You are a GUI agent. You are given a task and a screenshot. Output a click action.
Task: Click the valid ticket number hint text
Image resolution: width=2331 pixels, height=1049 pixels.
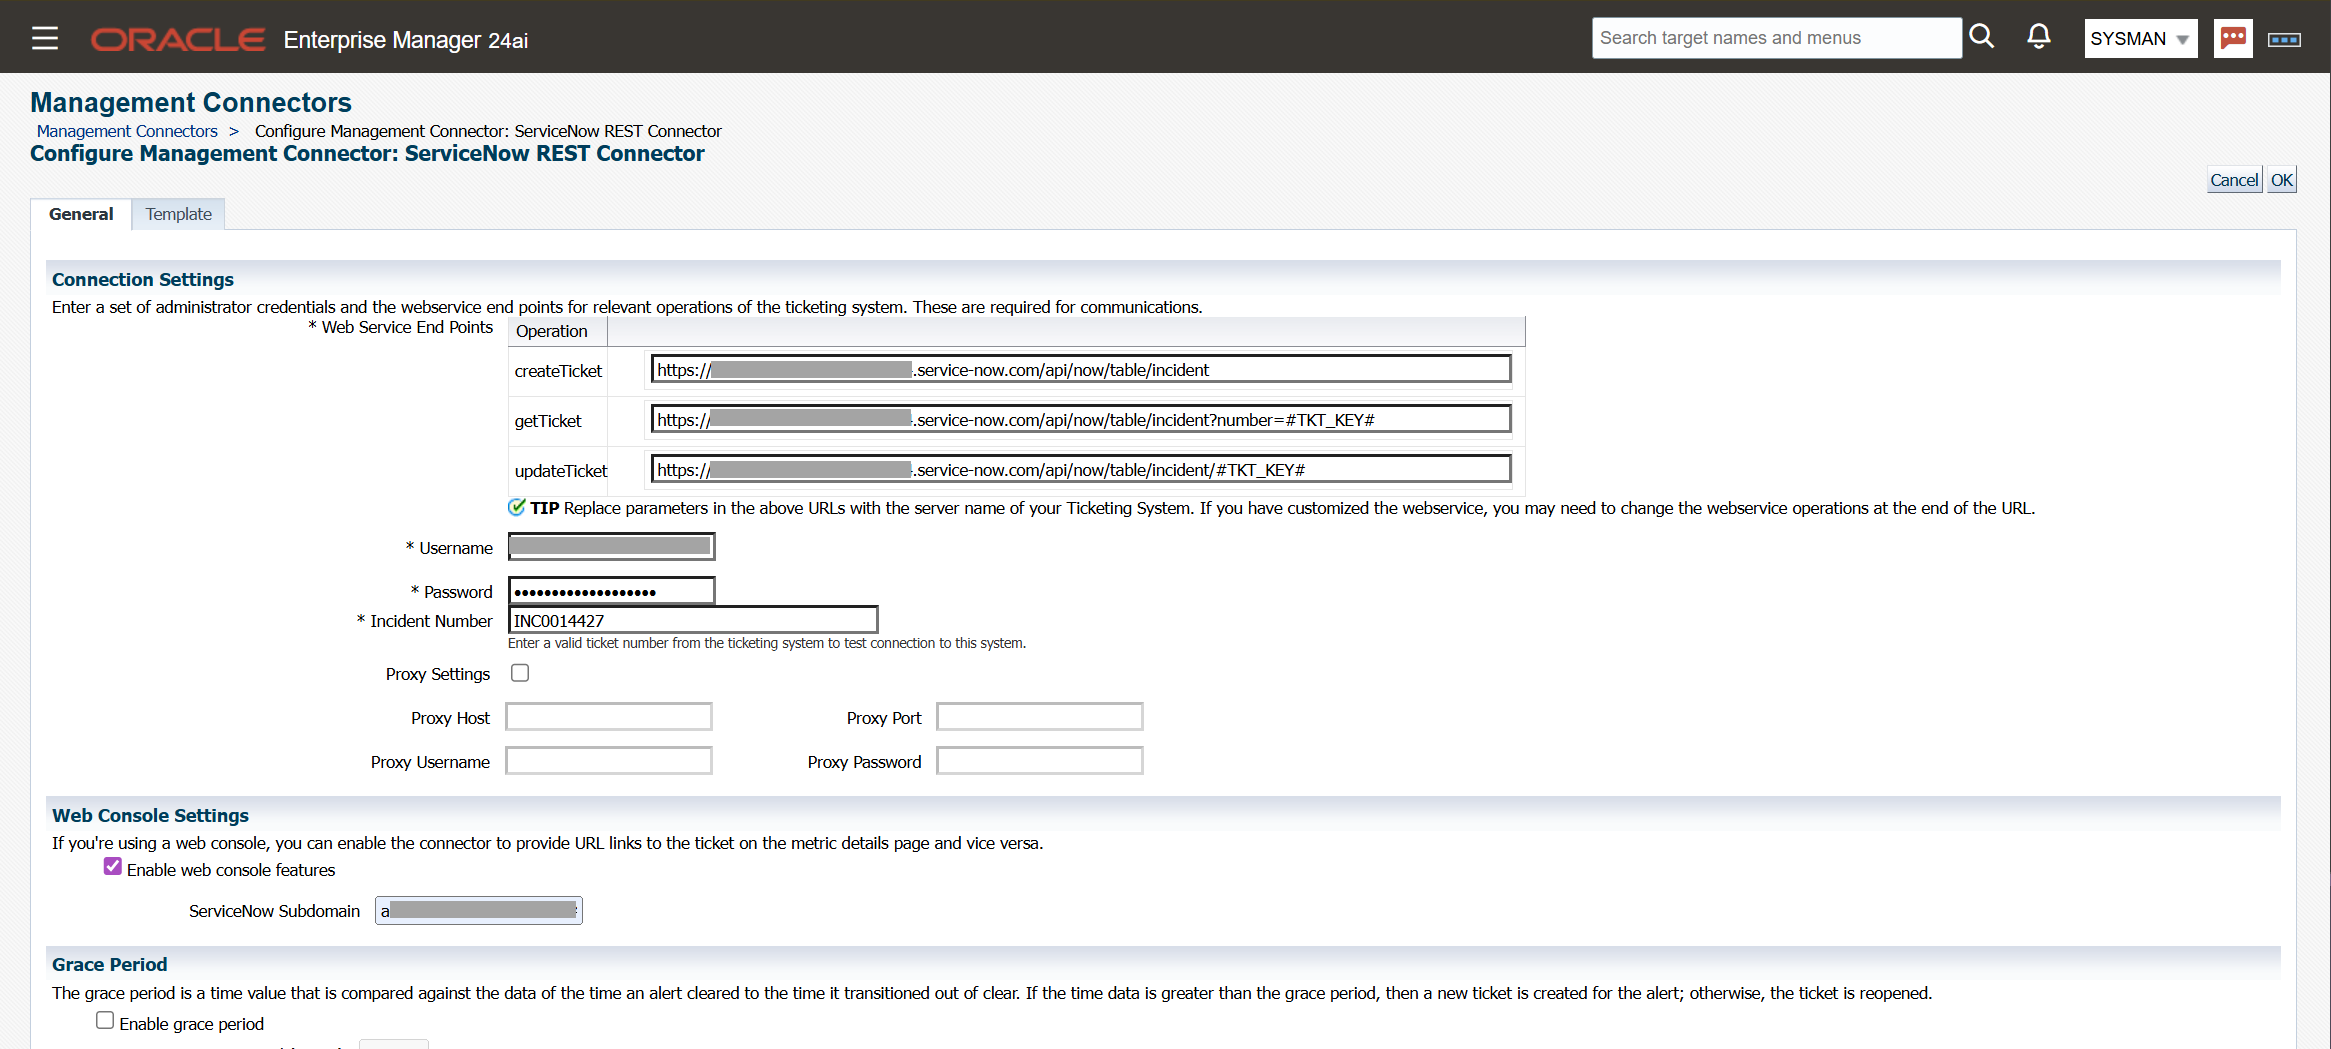click(x=767, y=643)
